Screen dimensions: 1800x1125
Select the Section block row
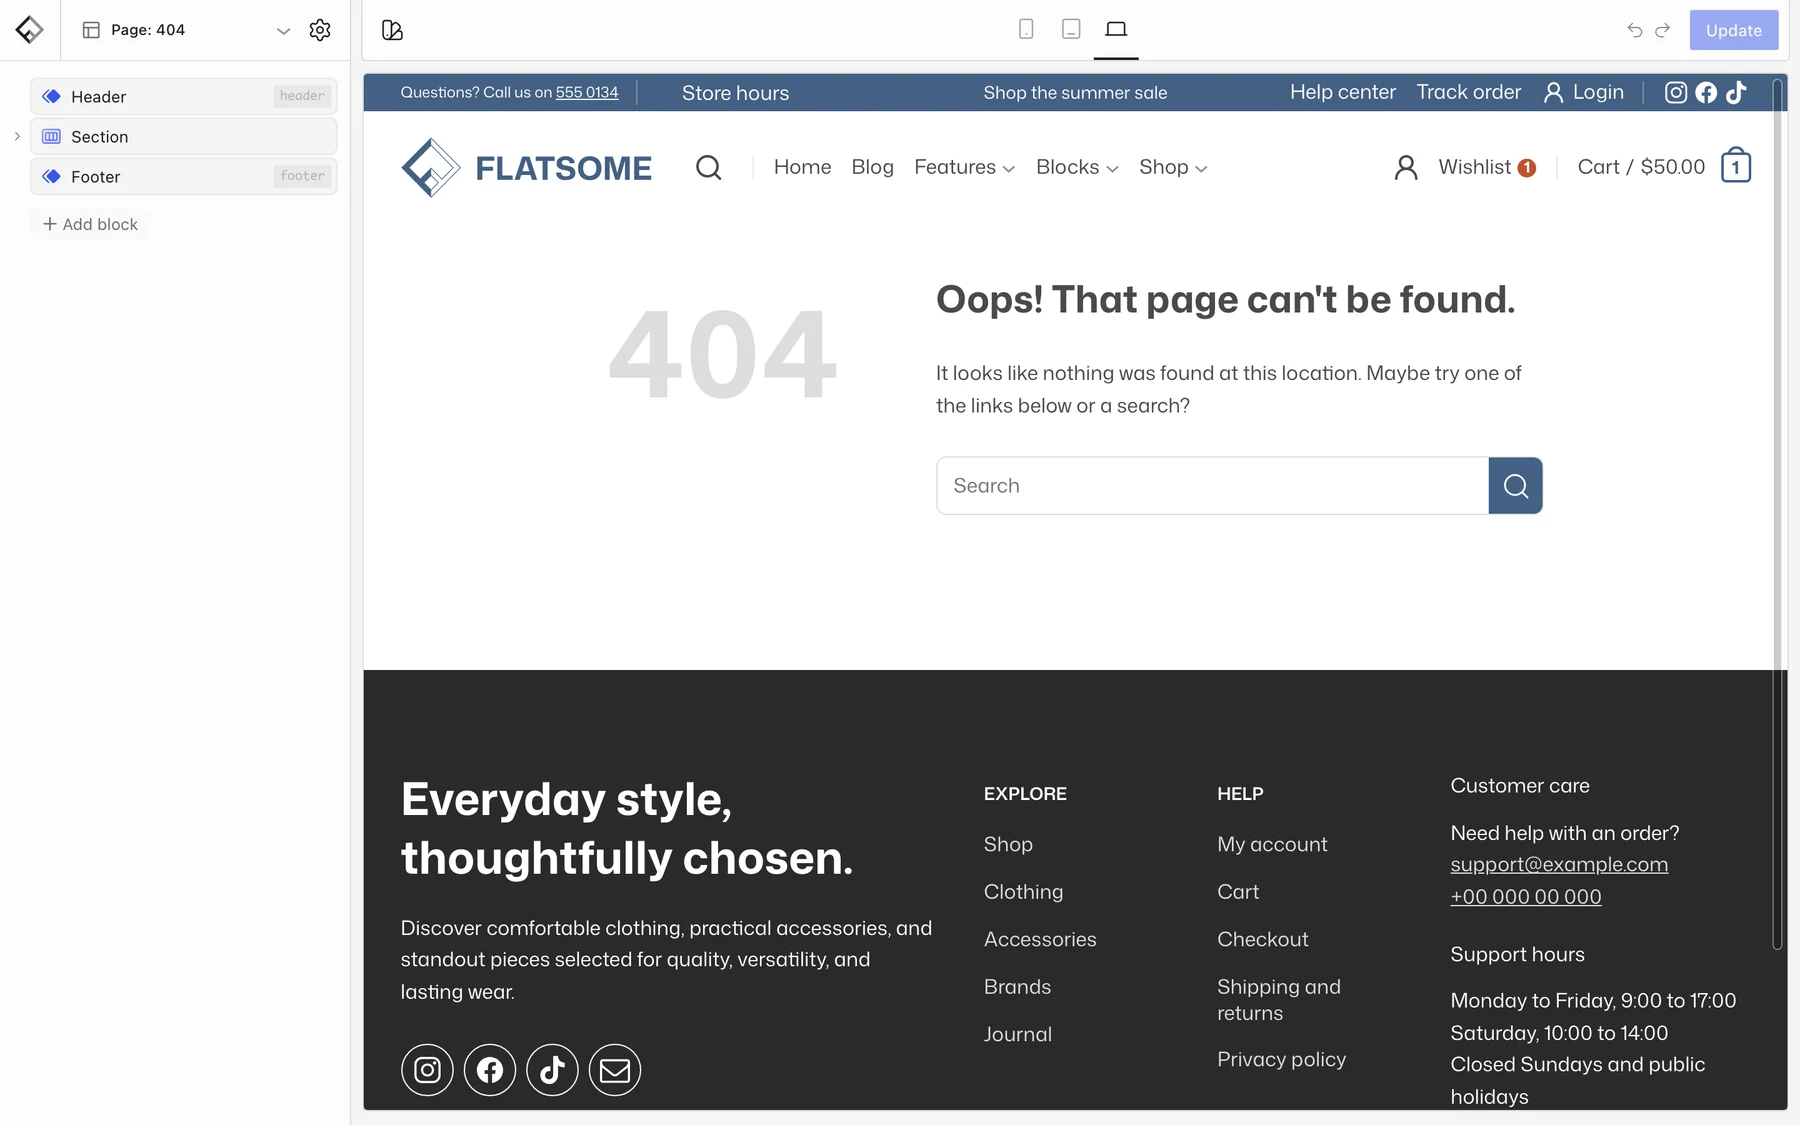click(x=184, y=136)
